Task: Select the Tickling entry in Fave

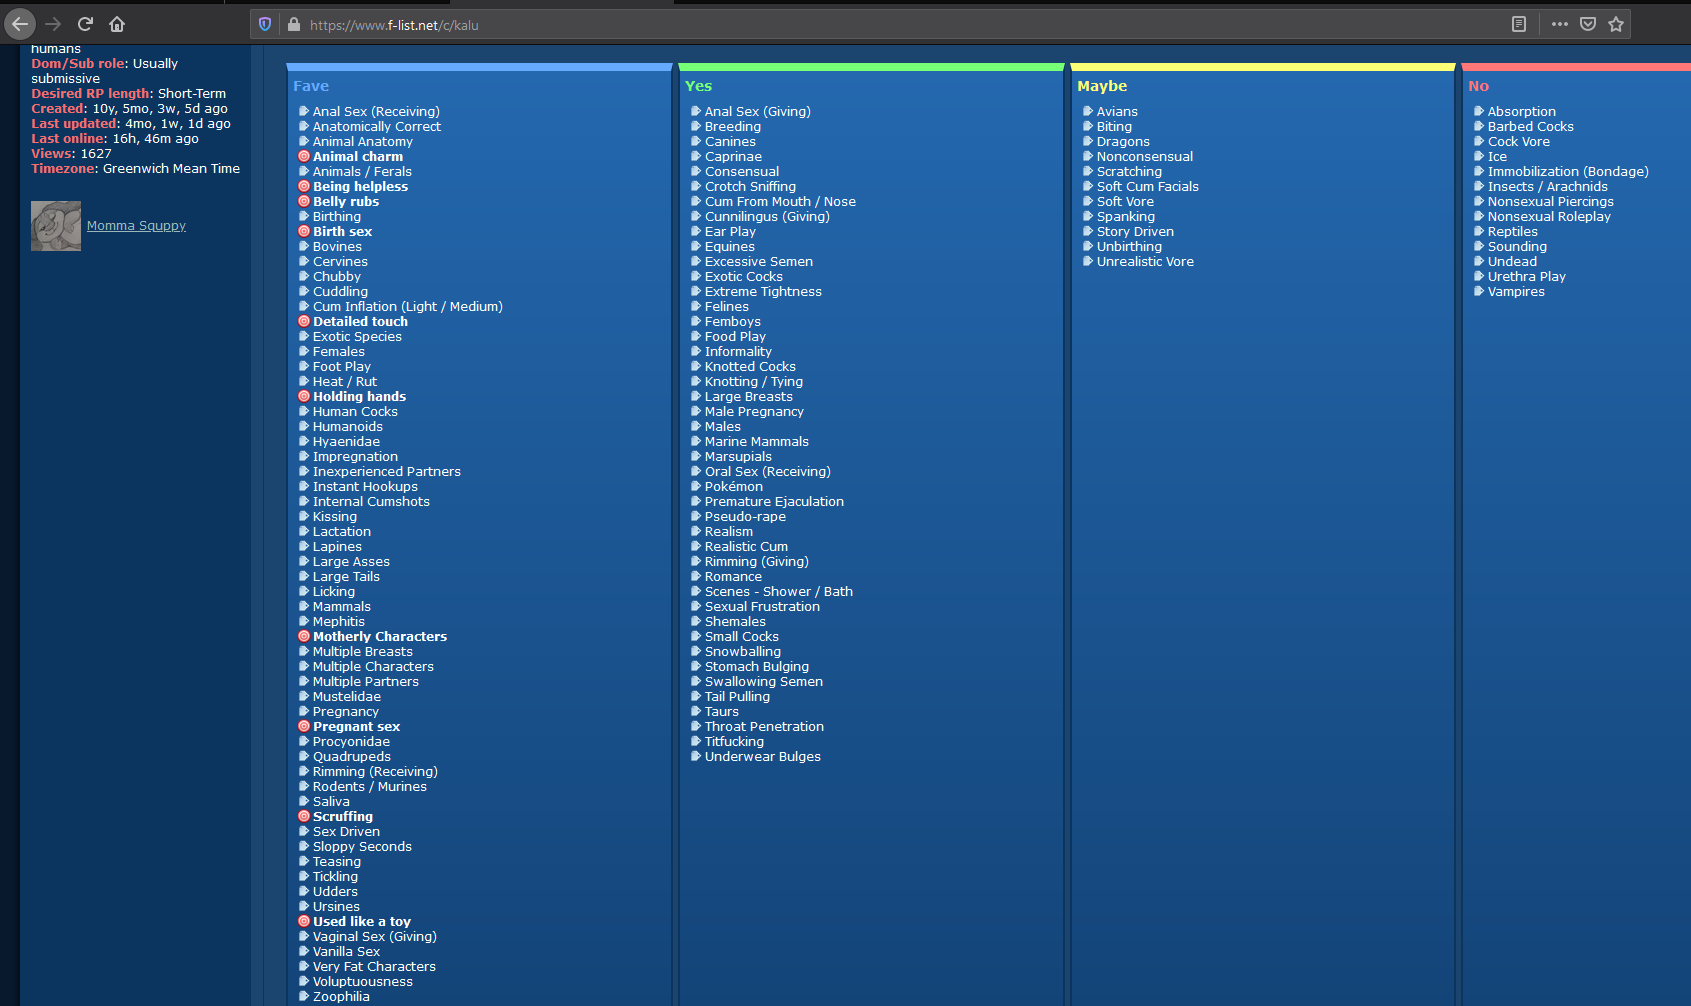Action: tap(335, 876)
